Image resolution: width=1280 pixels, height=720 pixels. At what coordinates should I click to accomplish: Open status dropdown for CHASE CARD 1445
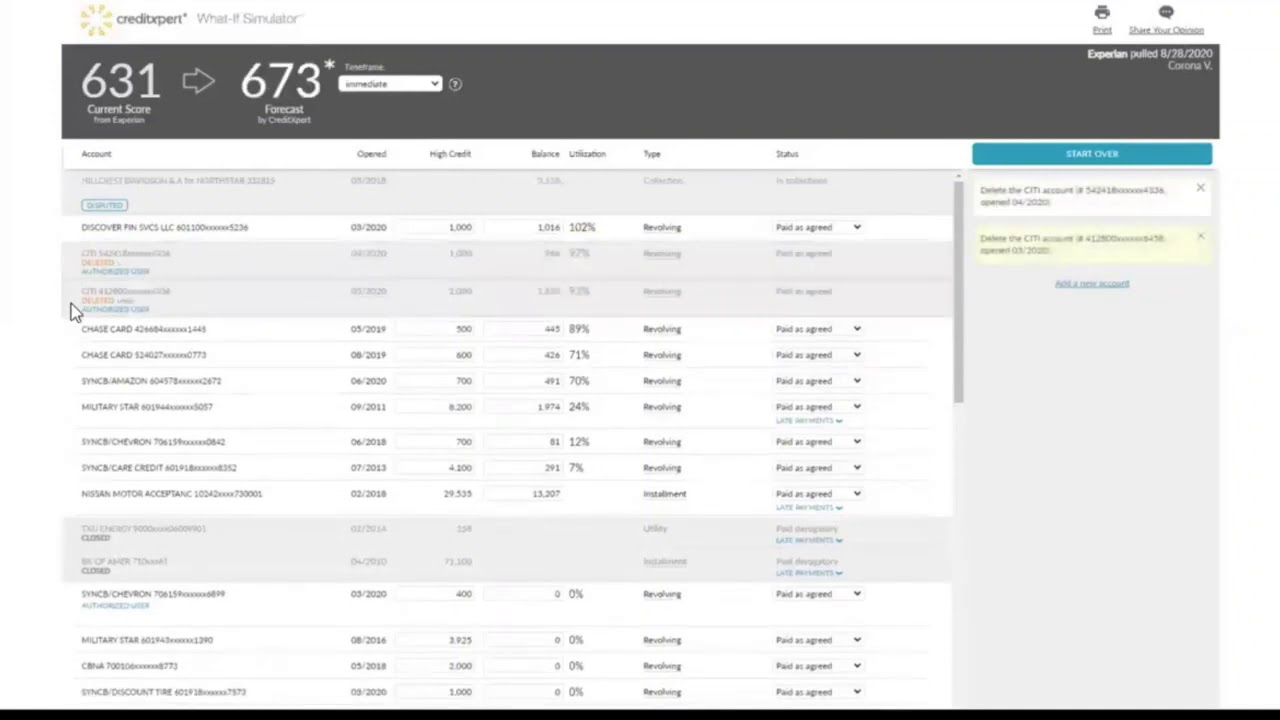click(818, 329)
